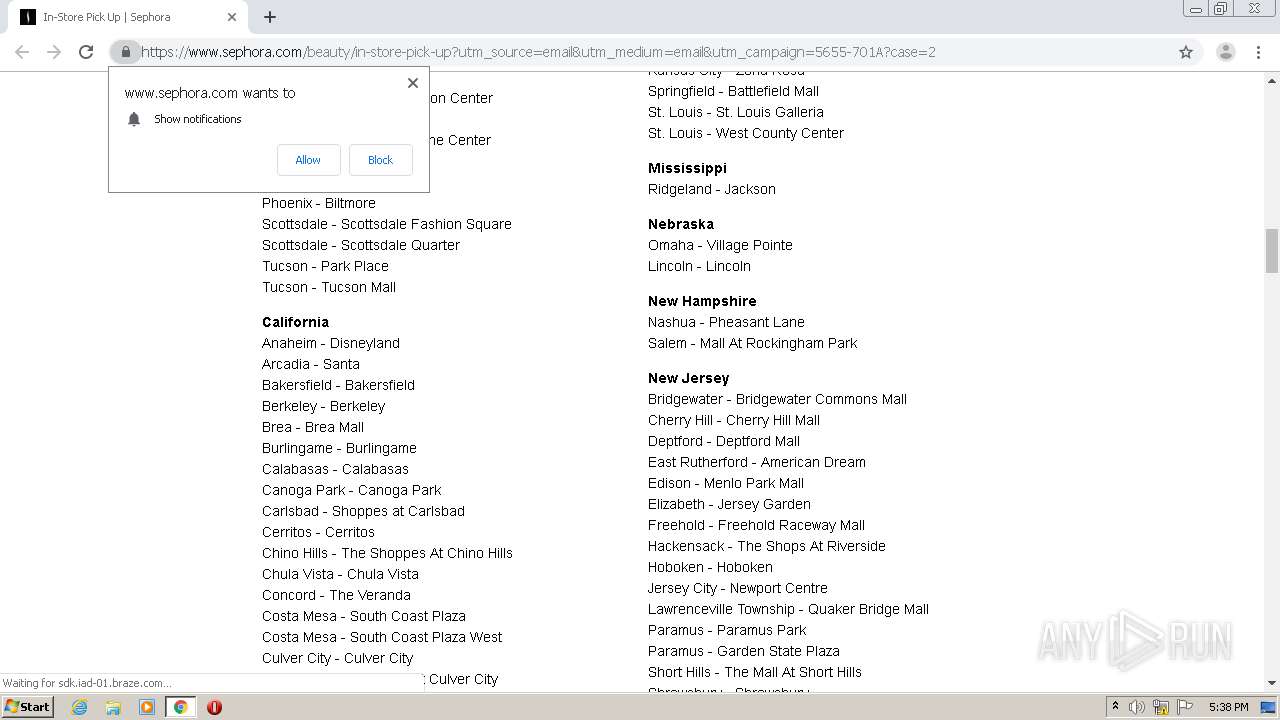Image resolution: width=1280 pixels, height=720 pixels.
Task: Click 'Tucson - Tucson Mall'
Action: (x=329, y=287)
